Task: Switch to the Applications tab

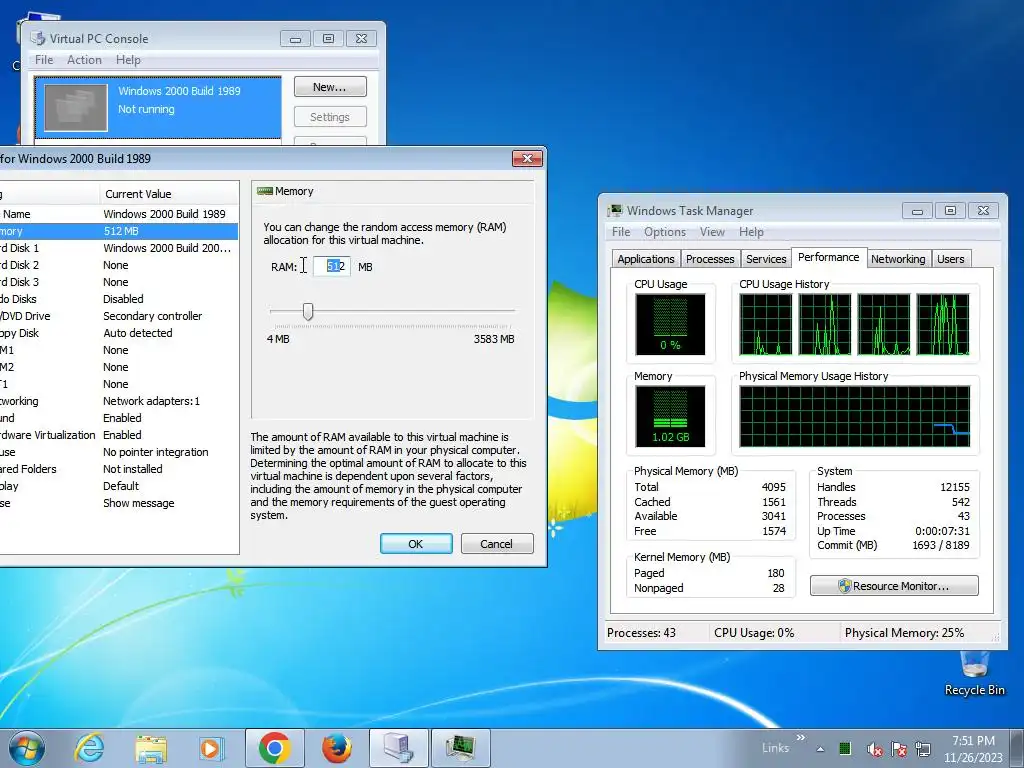Action: pos(646,259)
